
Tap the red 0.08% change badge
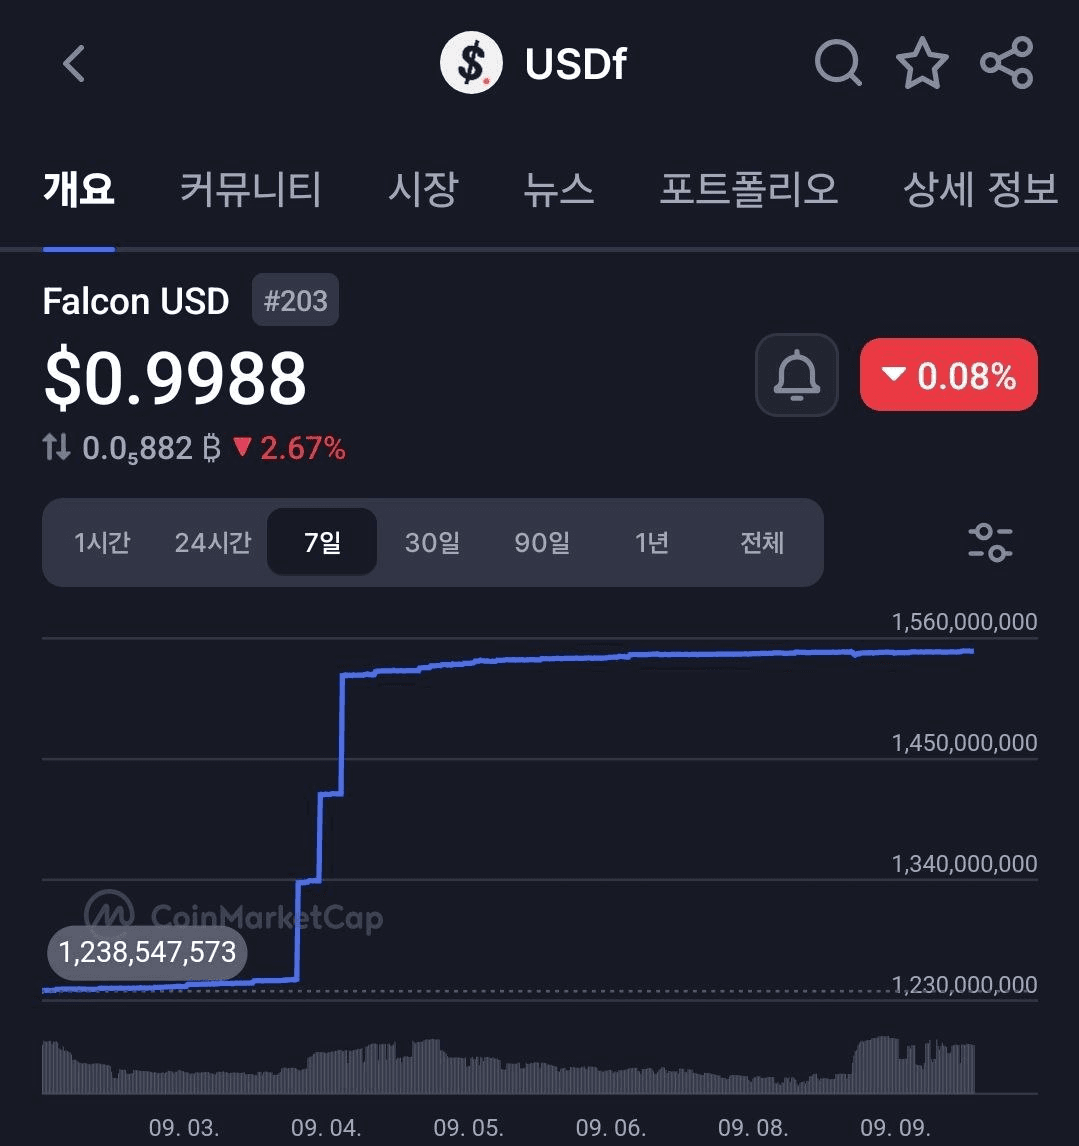tap(949, 374)
